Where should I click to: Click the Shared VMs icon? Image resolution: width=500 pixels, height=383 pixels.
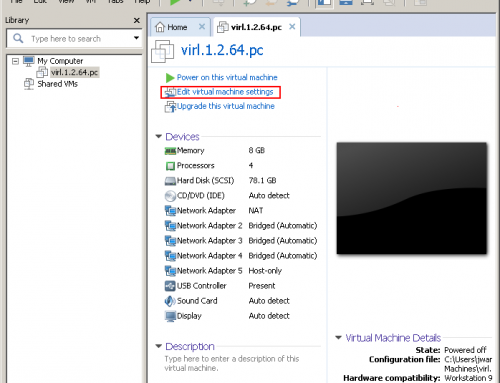point(29,84)
